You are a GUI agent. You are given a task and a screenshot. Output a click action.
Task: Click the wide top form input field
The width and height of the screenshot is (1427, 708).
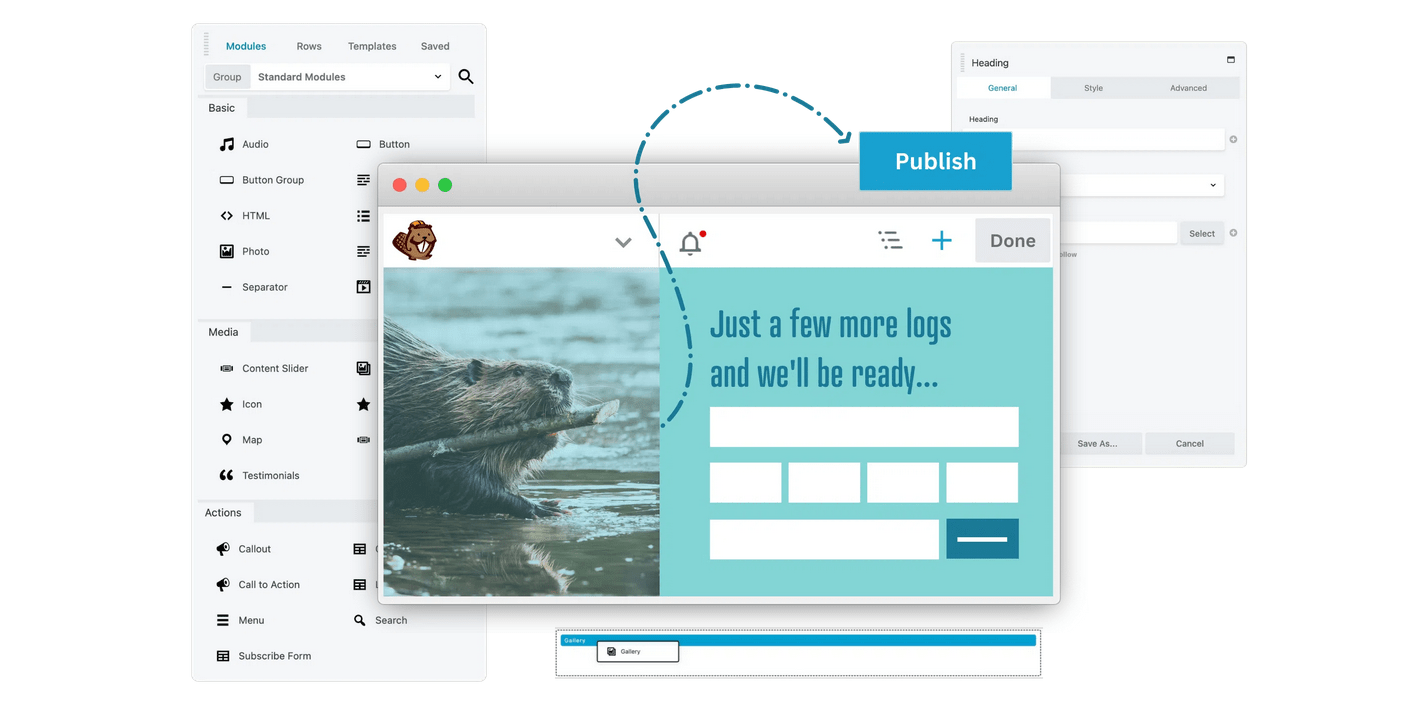click(x=864, y=427)
